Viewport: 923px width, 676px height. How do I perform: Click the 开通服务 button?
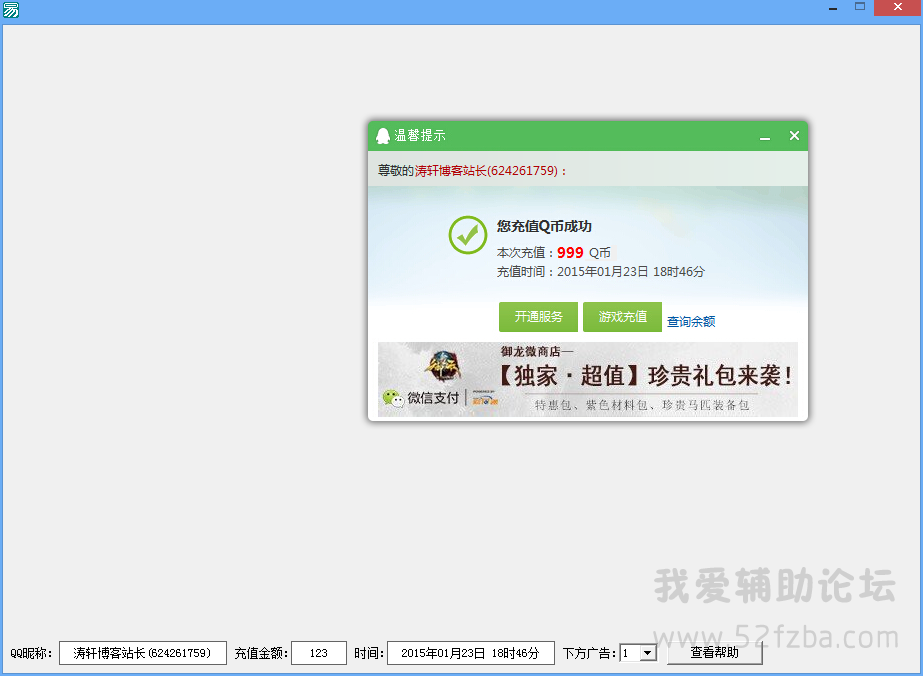point(538,317)
